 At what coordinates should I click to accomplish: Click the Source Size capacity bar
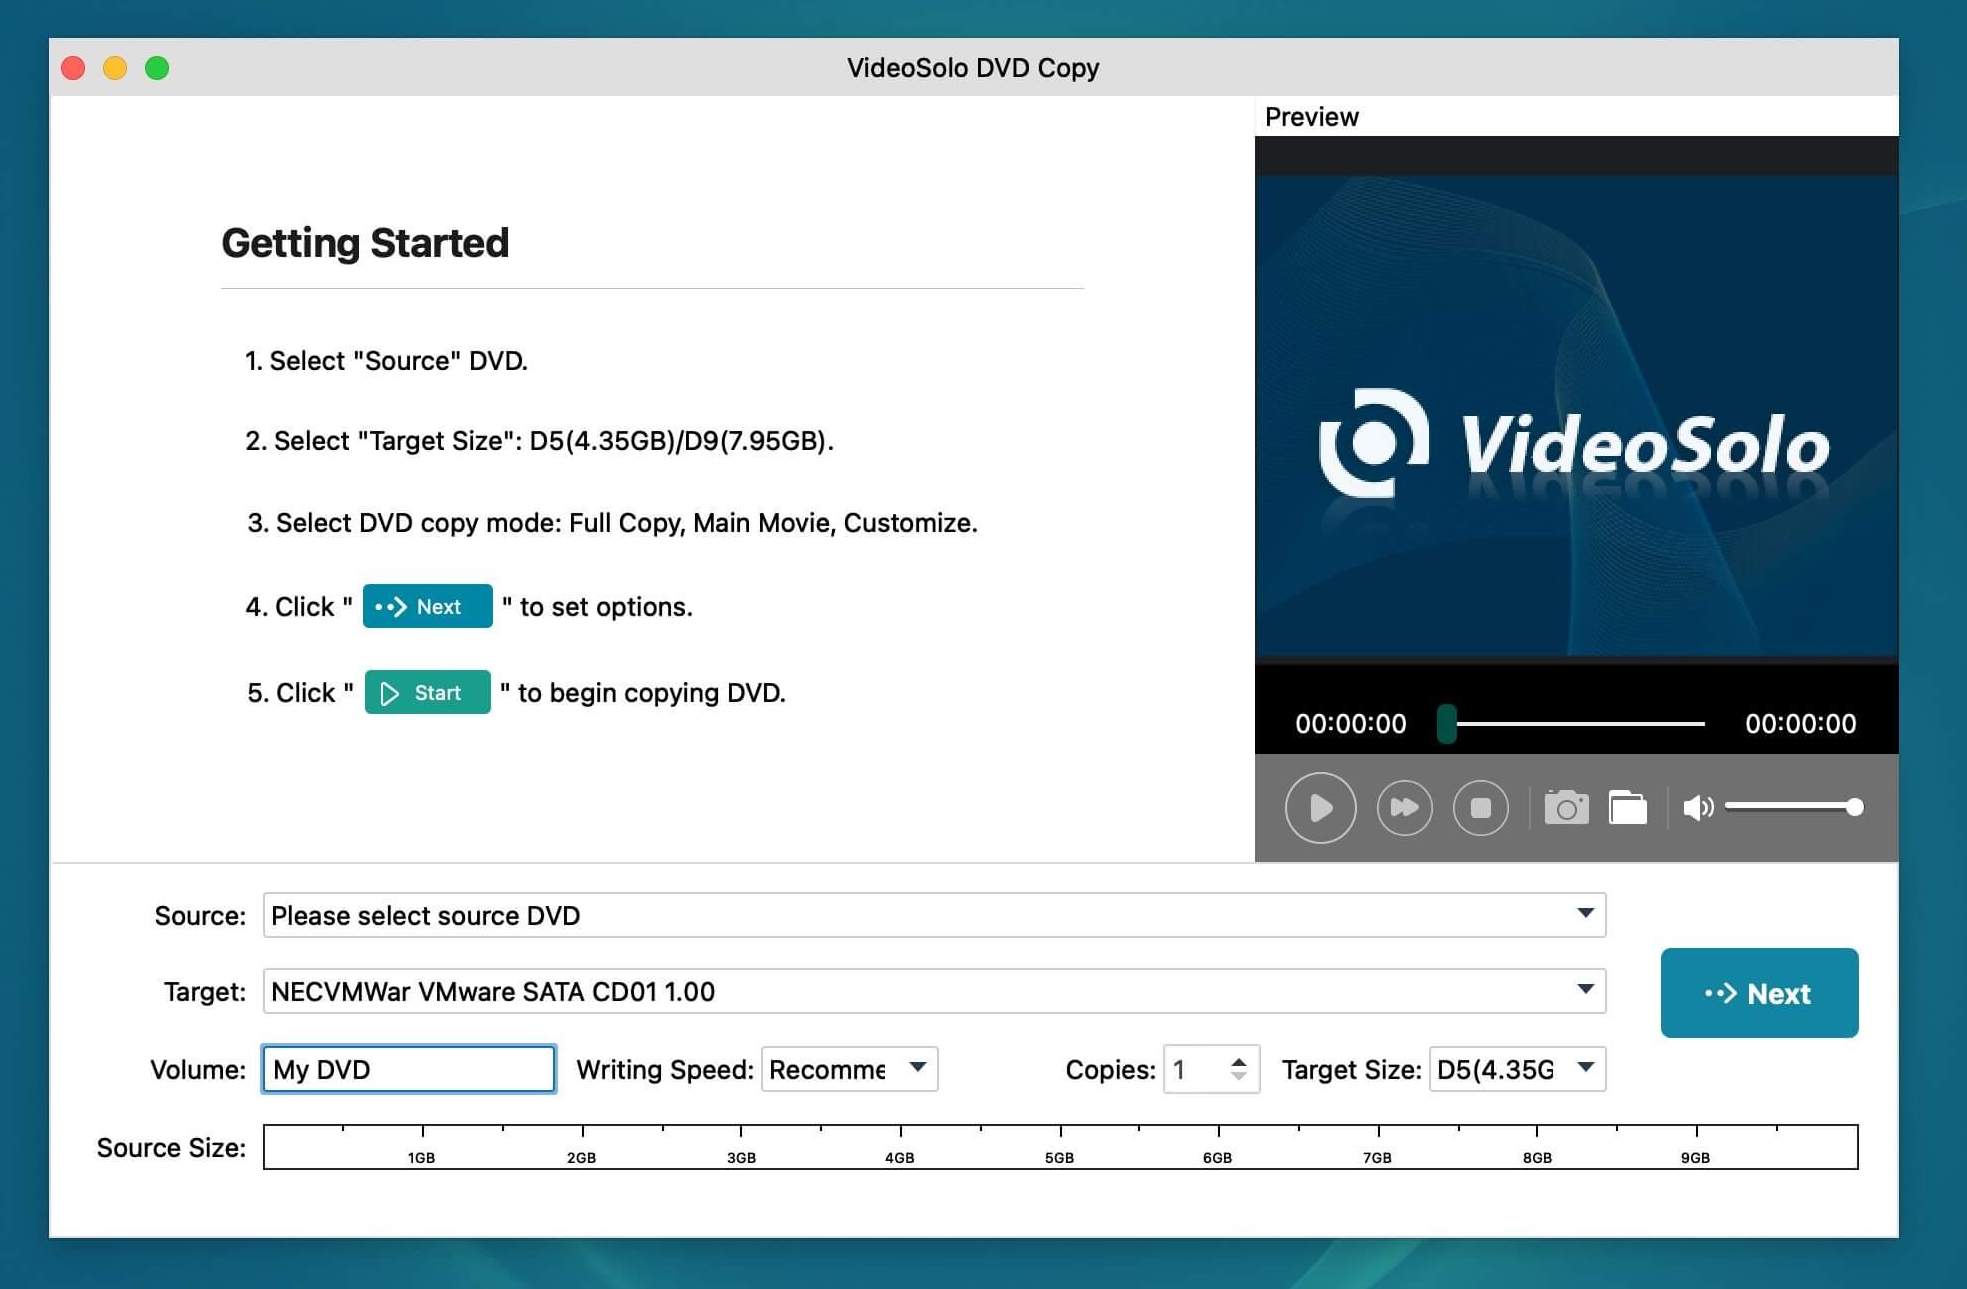tap(1060, 1146)
